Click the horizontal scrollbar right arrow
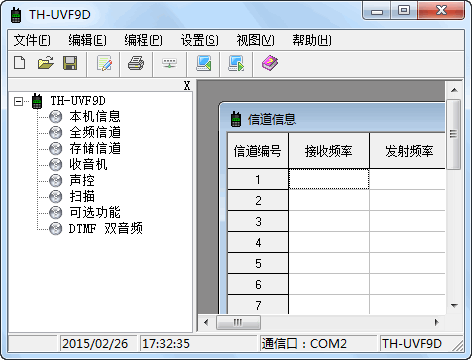 pos(437,322)
